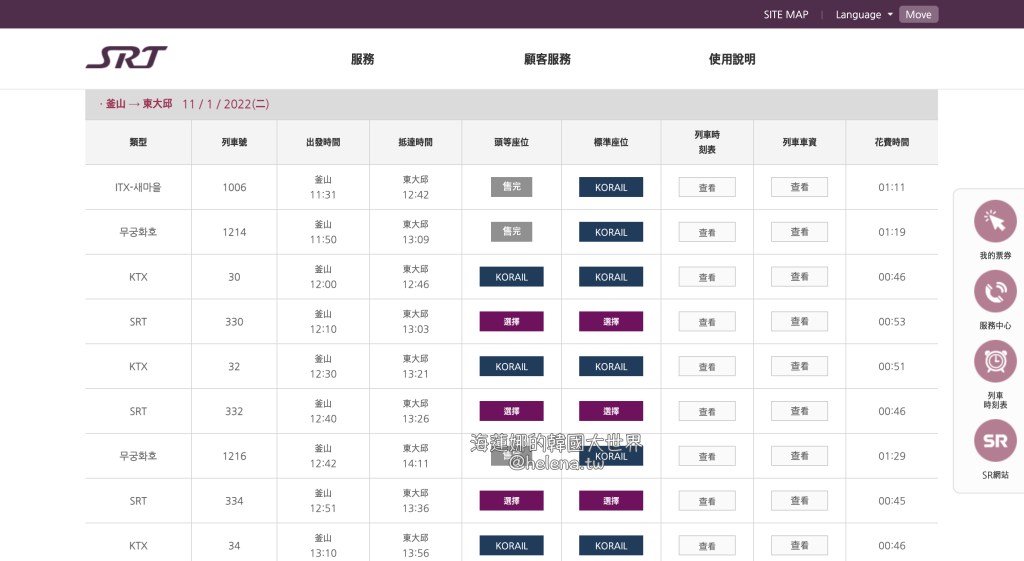The width and height of the screenshot is (1024, 561).
Task: View fare for SRT 330
Action: (x=799, y=322)
